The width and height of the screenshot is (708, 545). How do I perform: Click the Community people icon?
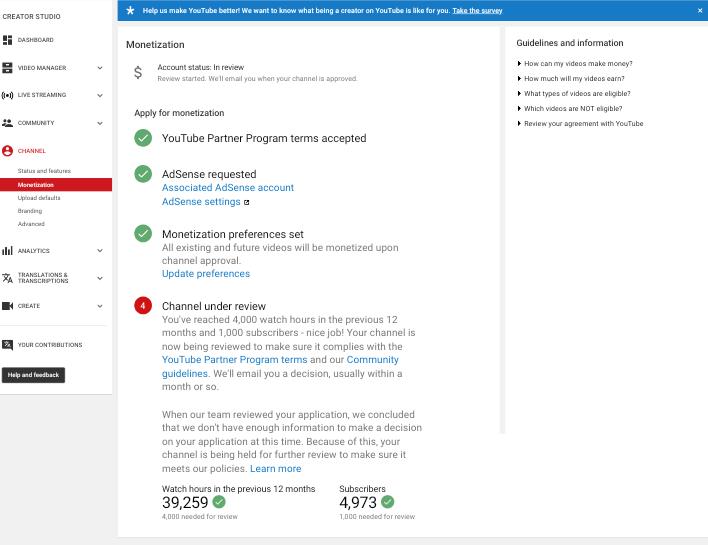click(x=7, y=123)
